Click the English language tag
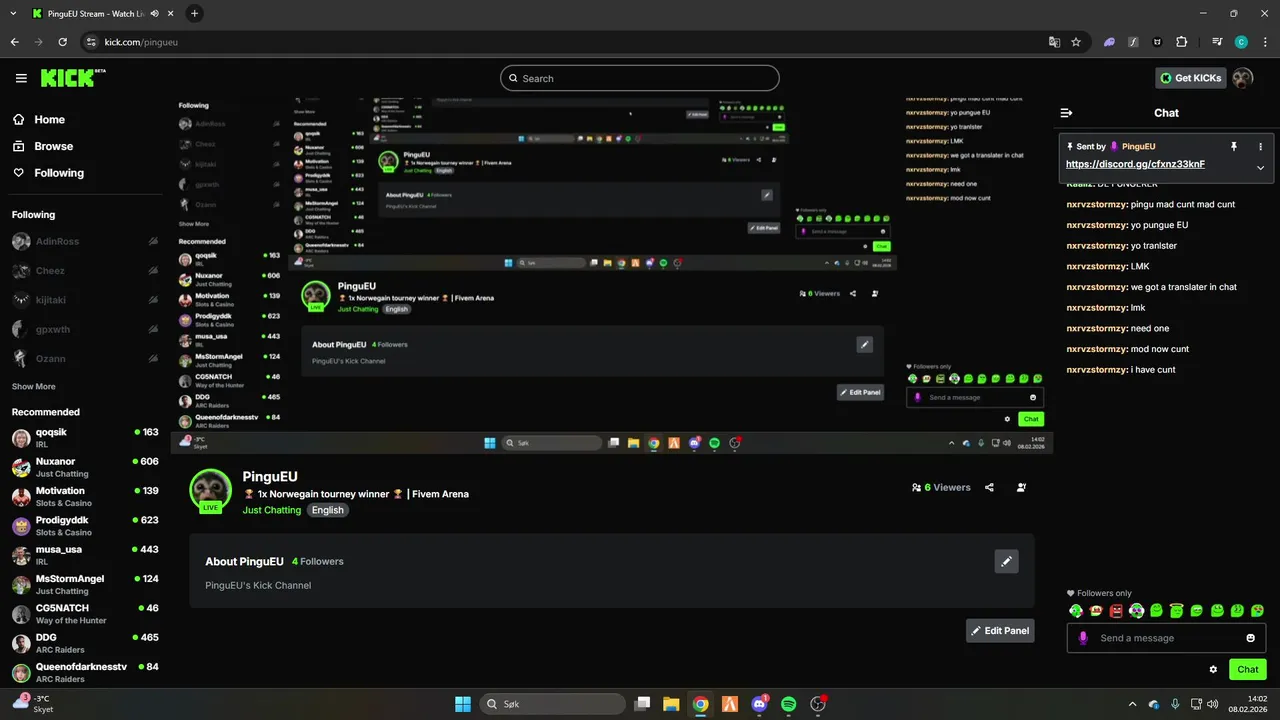Viewport: 1280px width, 720px height. click(x=327, y=510)
